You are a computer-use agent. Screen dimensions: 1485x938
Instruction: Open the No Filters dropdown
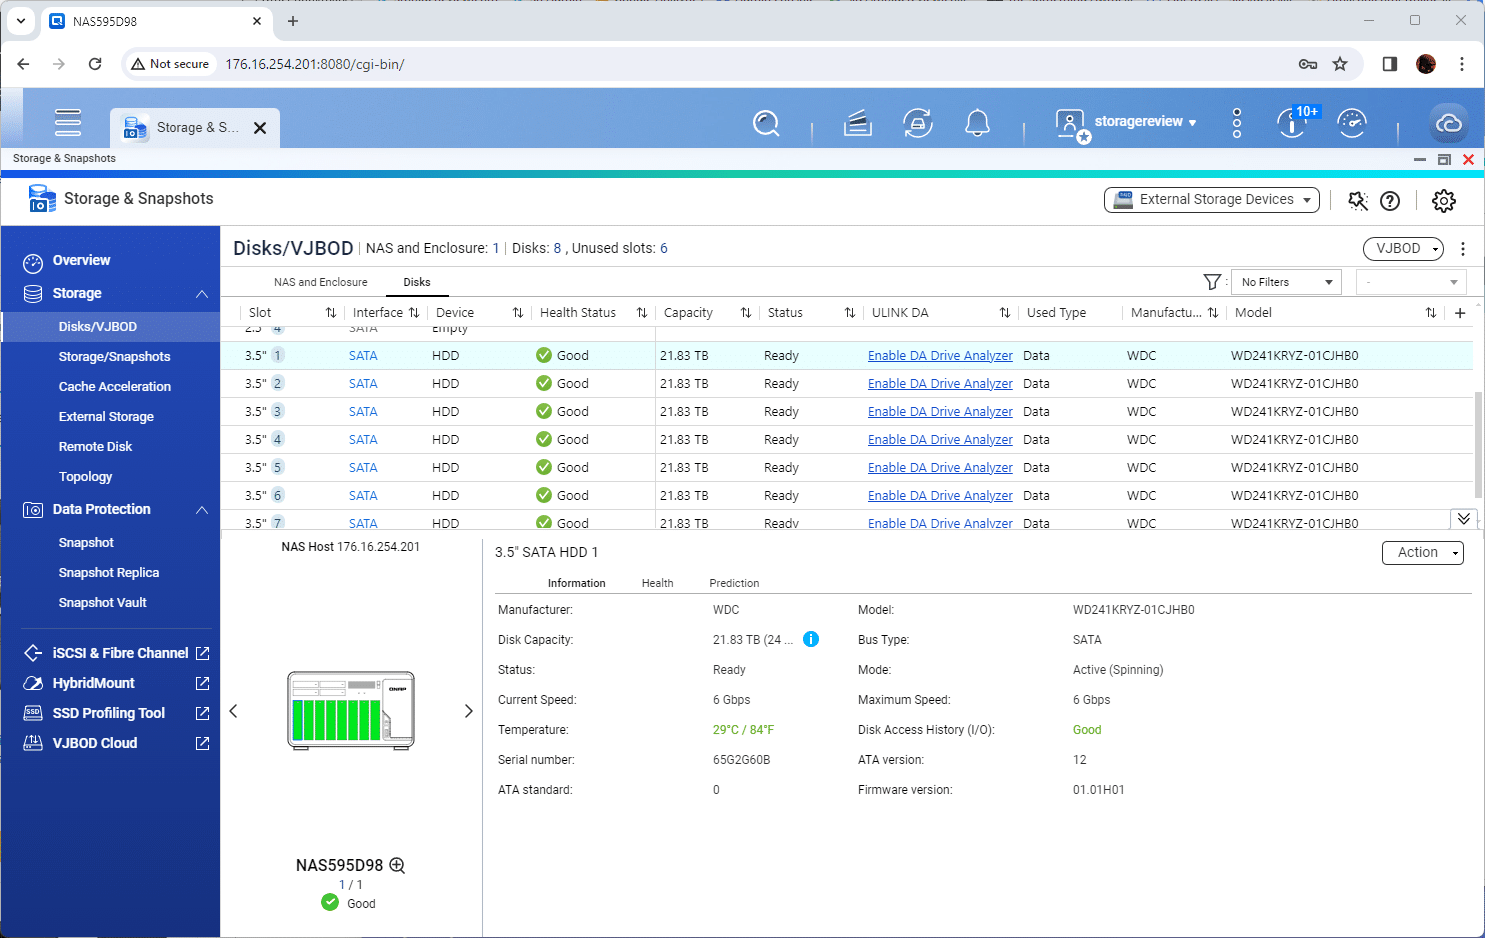[1286, 282]
